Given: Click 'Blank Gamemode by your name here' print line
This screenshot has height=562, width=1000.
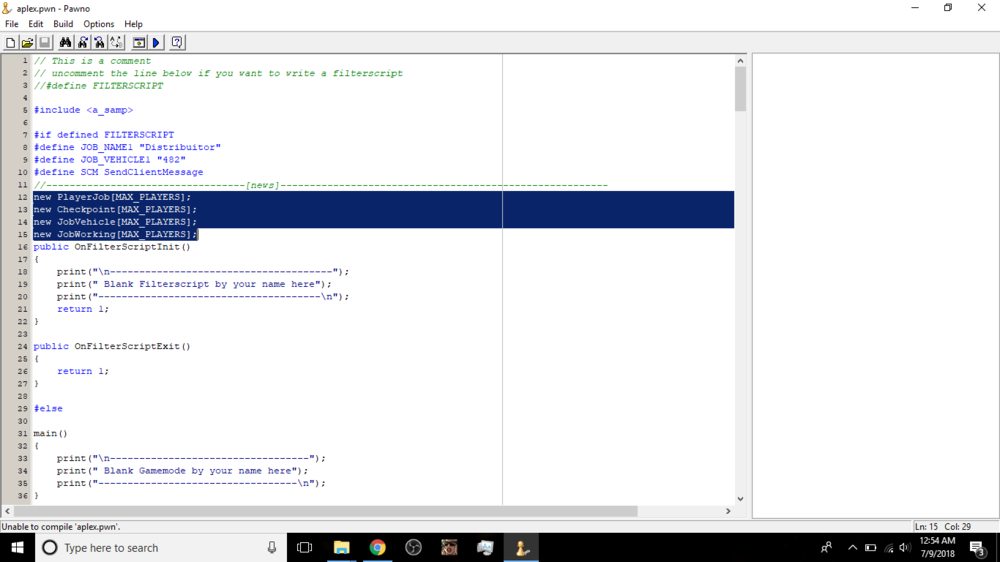Looking at the screenshot, I should click(x=182, y=471).
